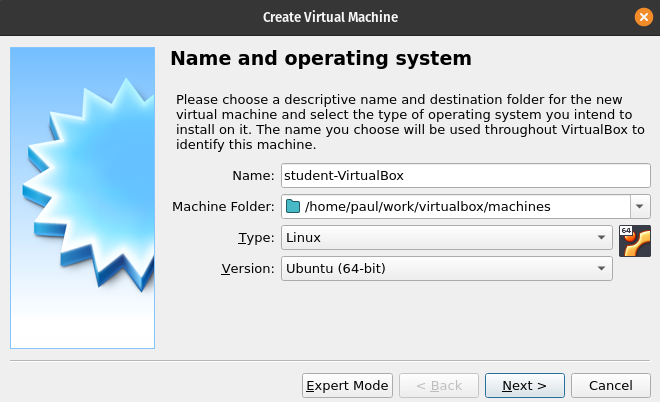Click the /home/paul/work/virtualbox/machines path text
Screen dimensions: 660x402
coord(428,207)
